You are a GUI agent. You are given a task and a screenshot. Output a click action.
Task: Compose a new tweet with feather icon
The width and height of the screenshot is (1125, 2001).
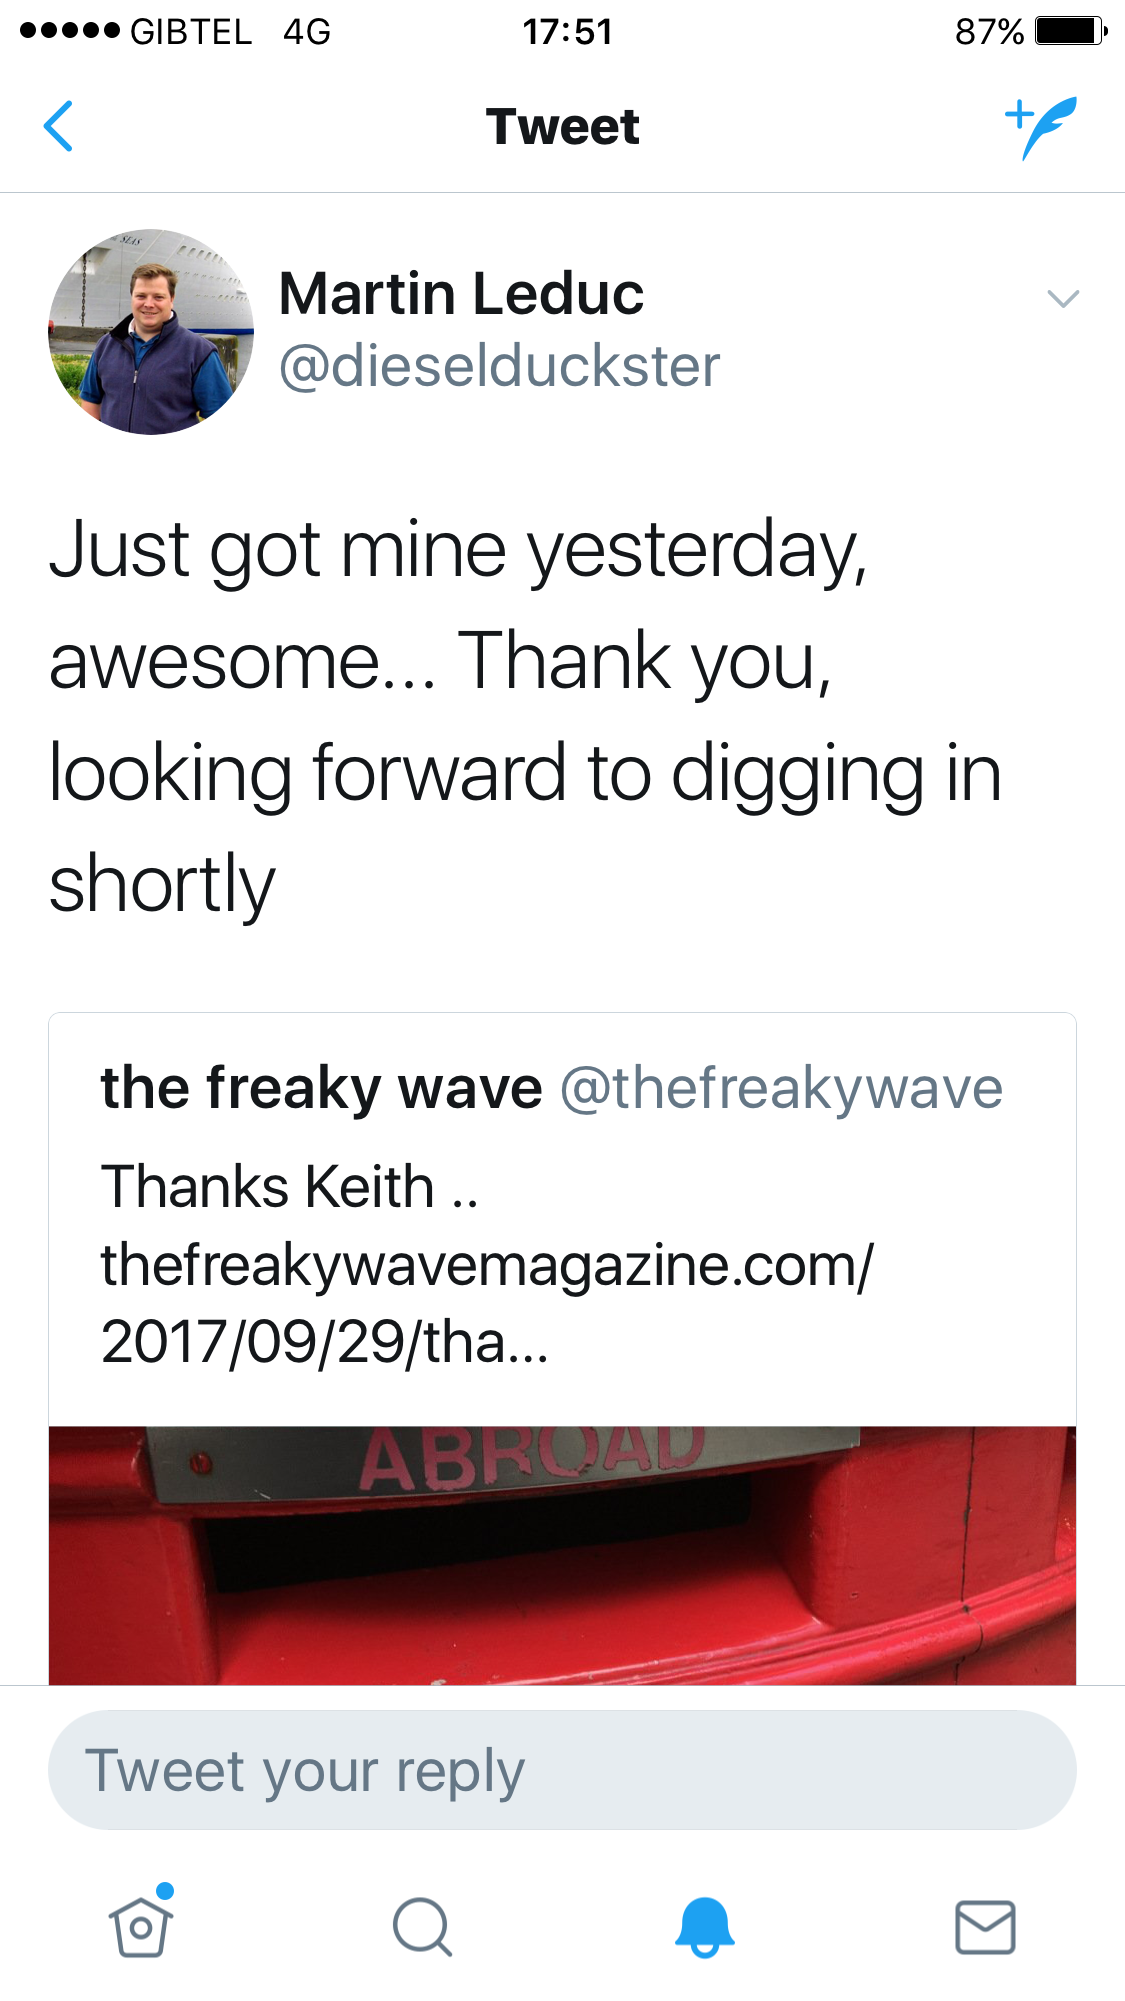[1041, 127]
